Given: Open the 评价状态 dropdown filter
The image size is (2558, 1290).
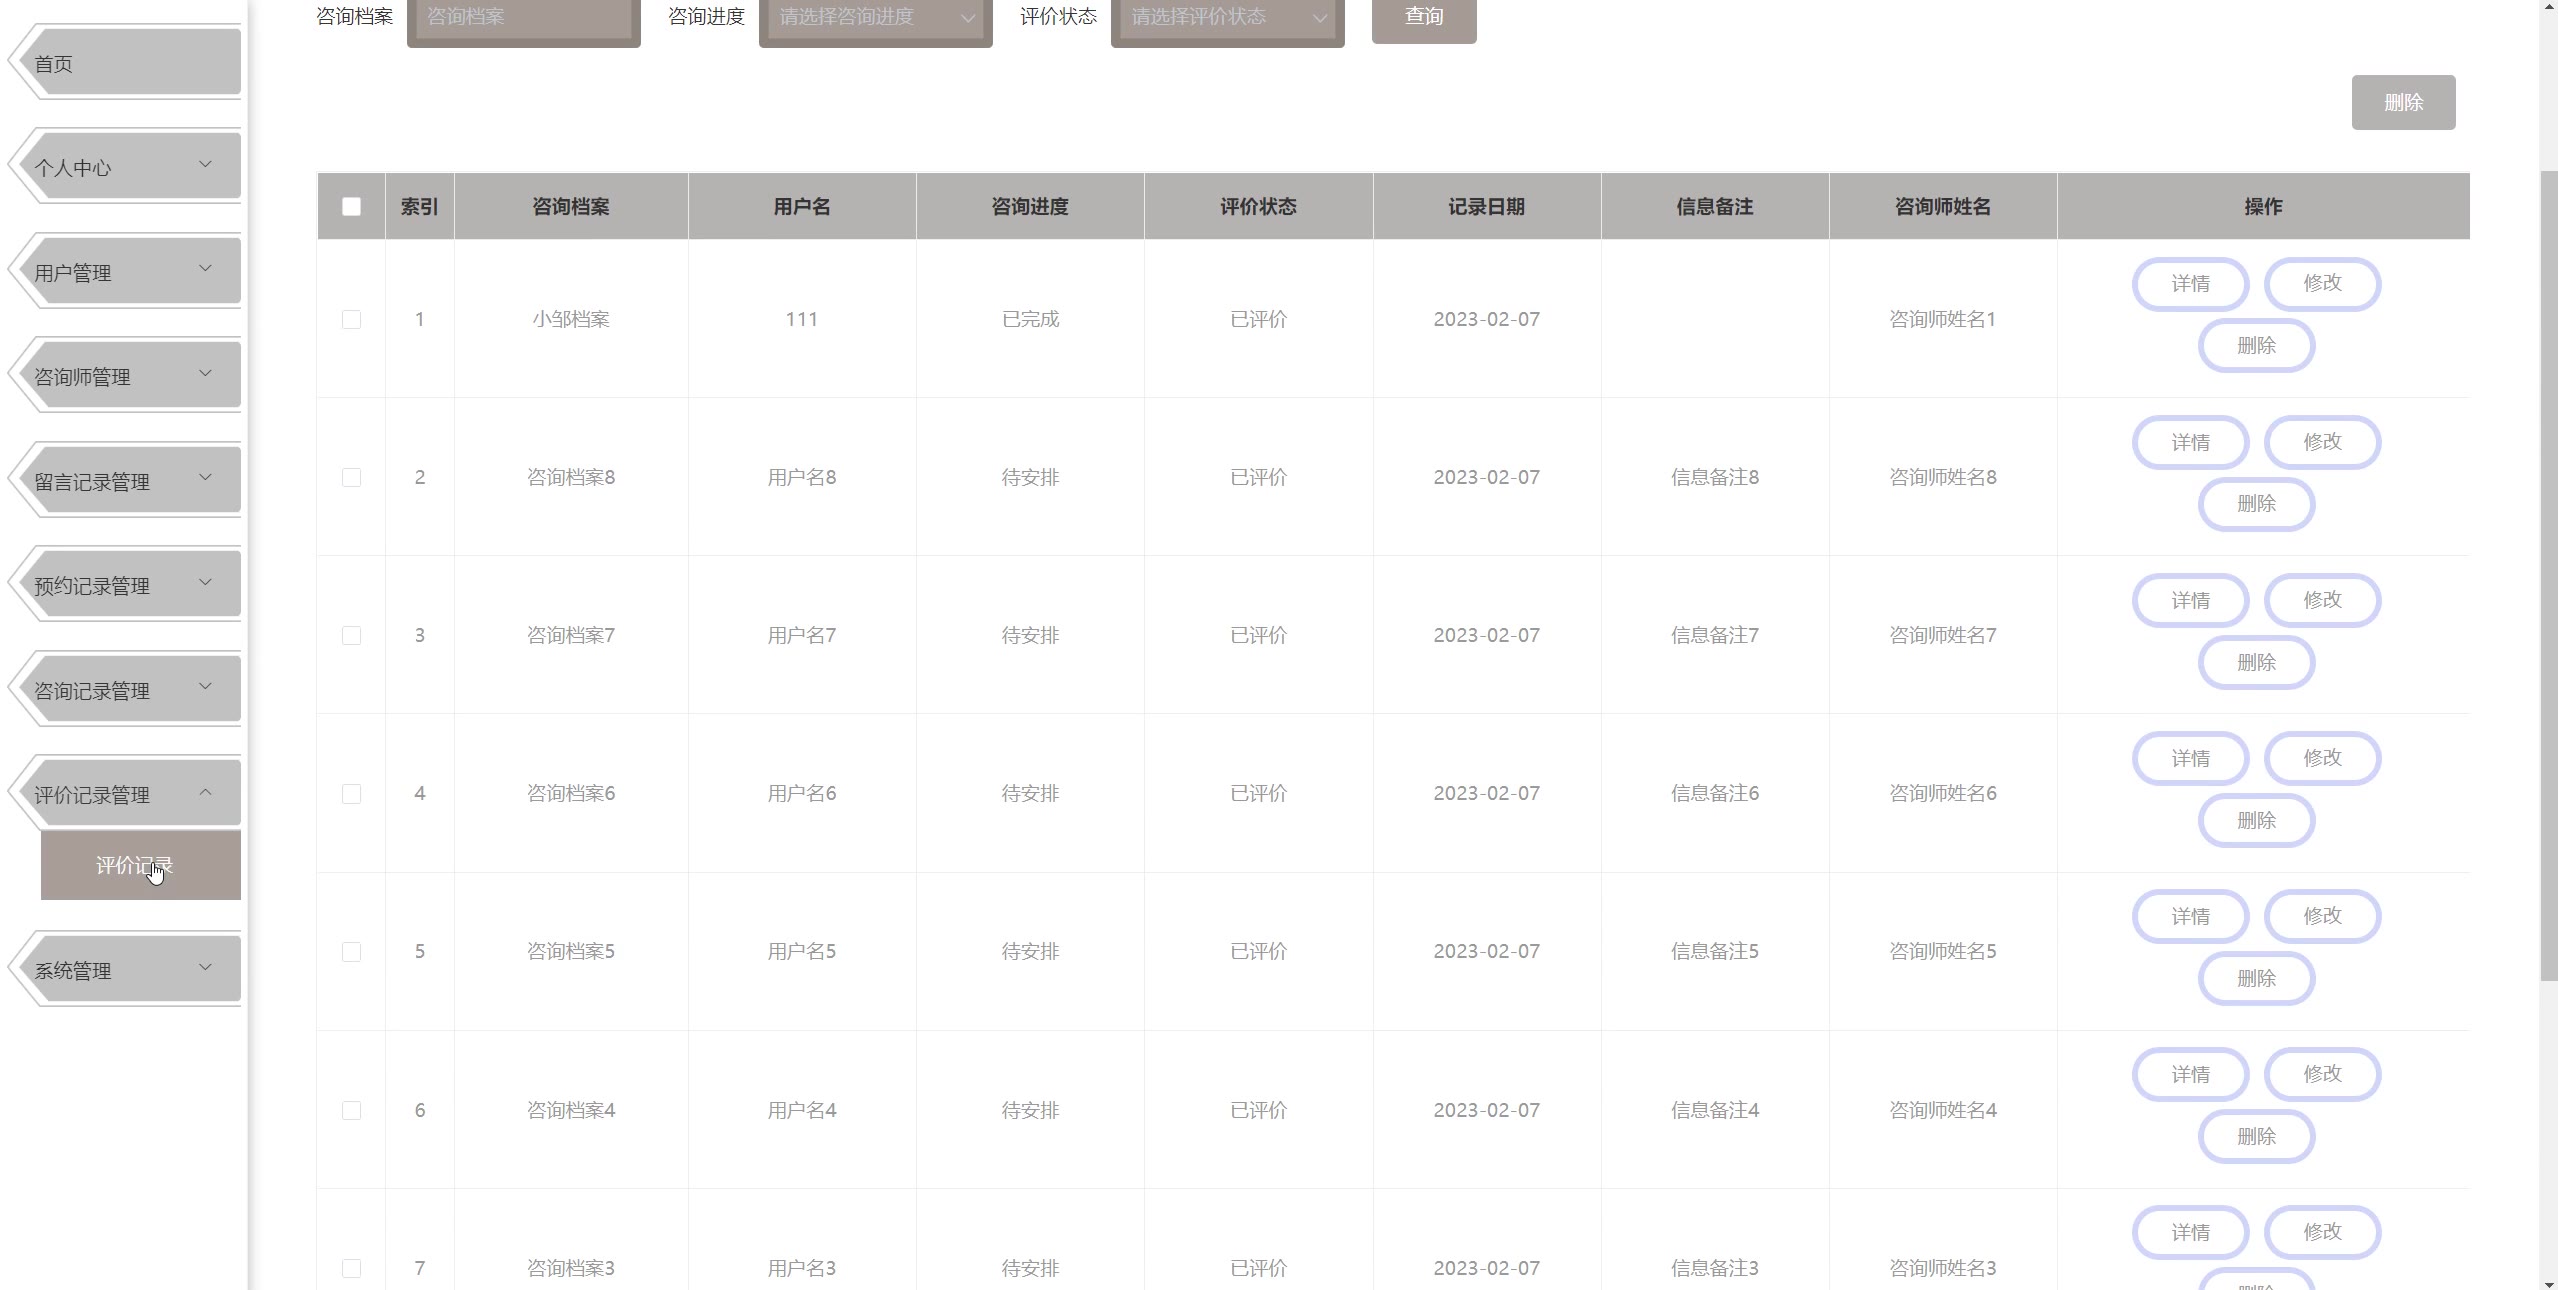Looking at the screenshot, I should click(x=1227, y=17).
